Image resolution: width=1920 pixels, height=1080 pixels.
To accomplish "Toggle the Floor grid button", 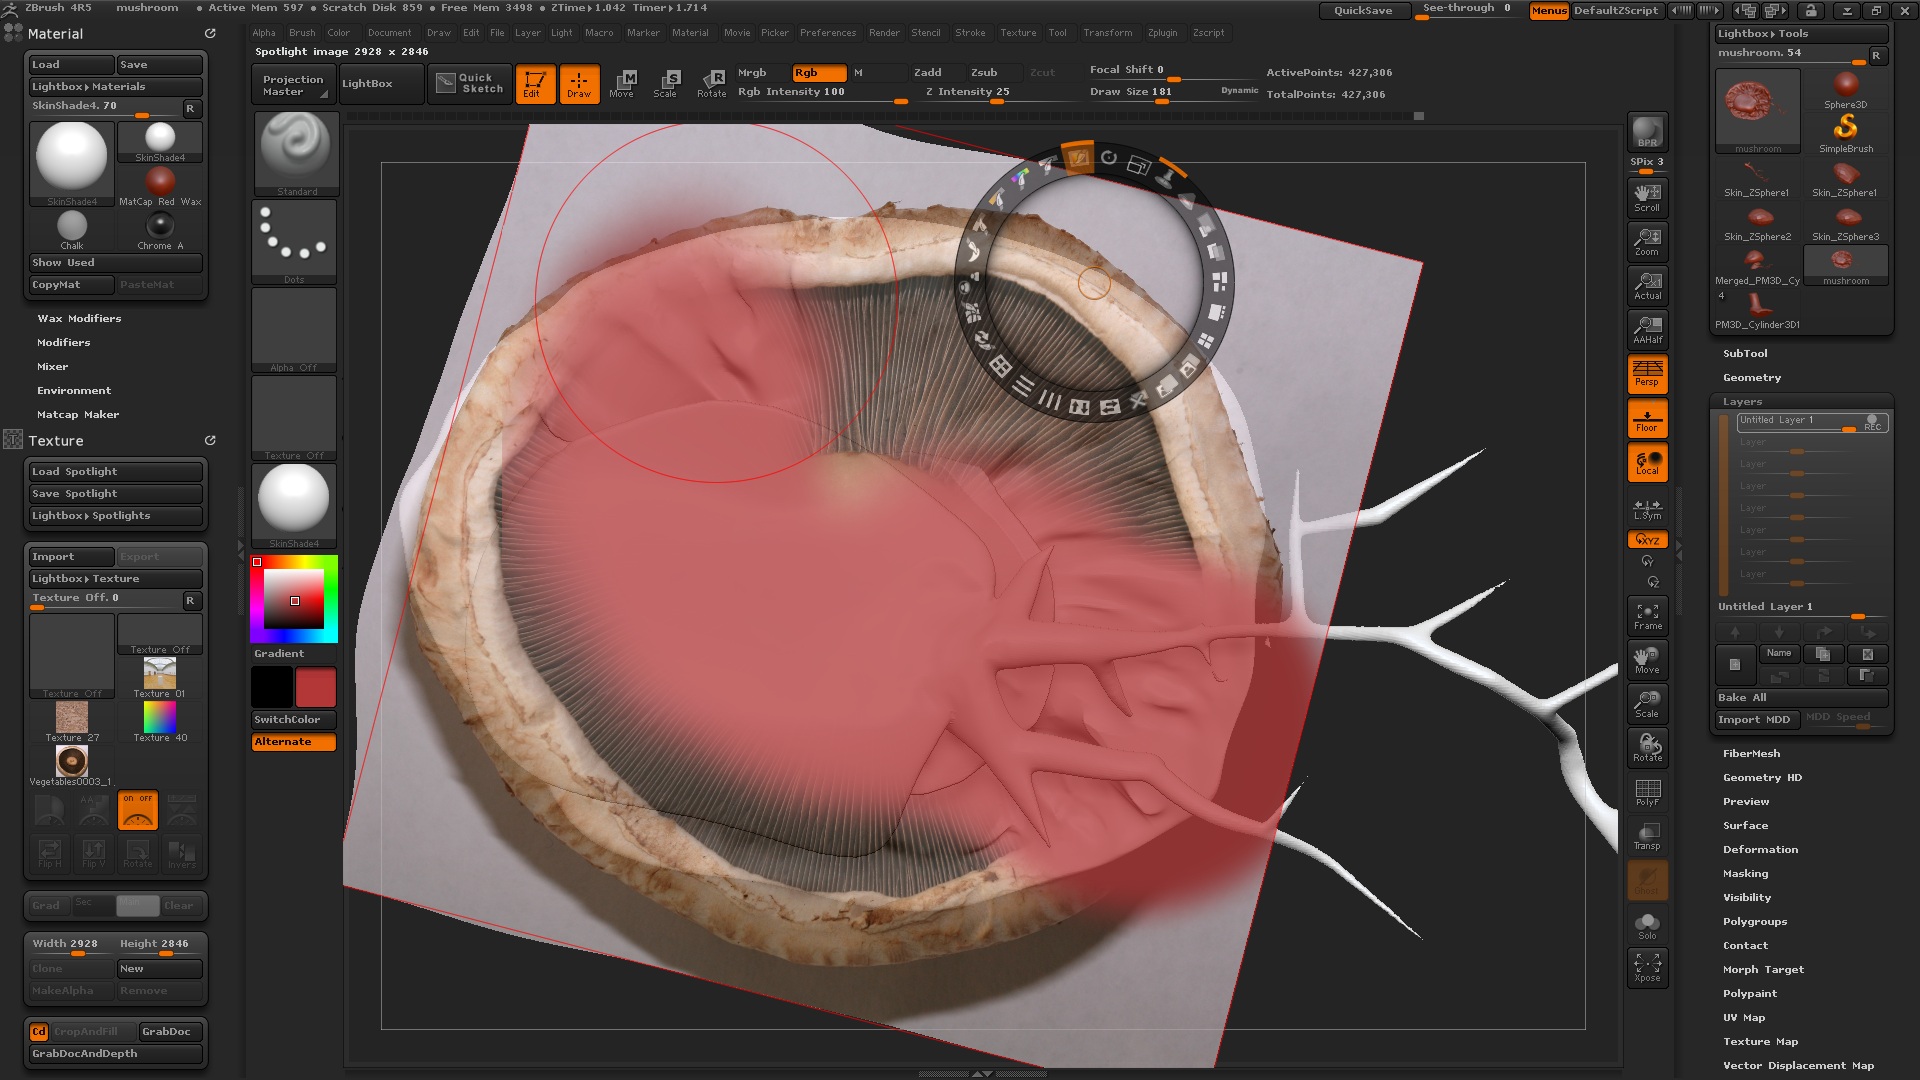I will coord(1647,418).
